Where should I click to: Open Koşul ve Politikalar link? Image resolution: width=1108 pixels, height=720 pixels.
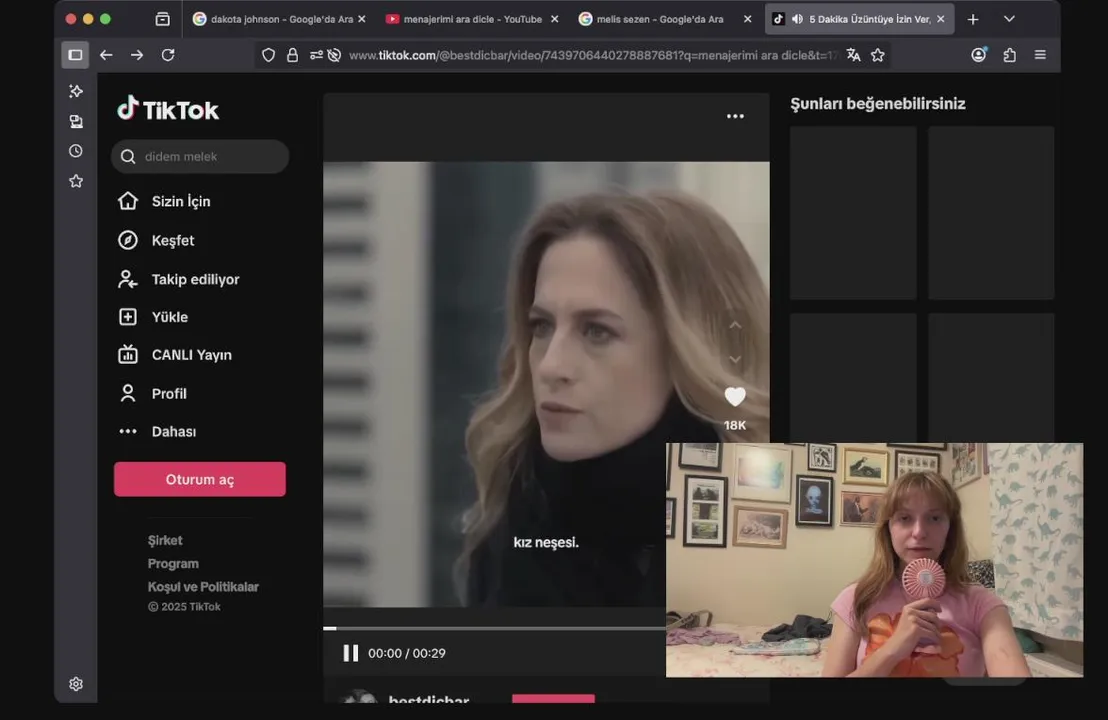coord(203,586)
